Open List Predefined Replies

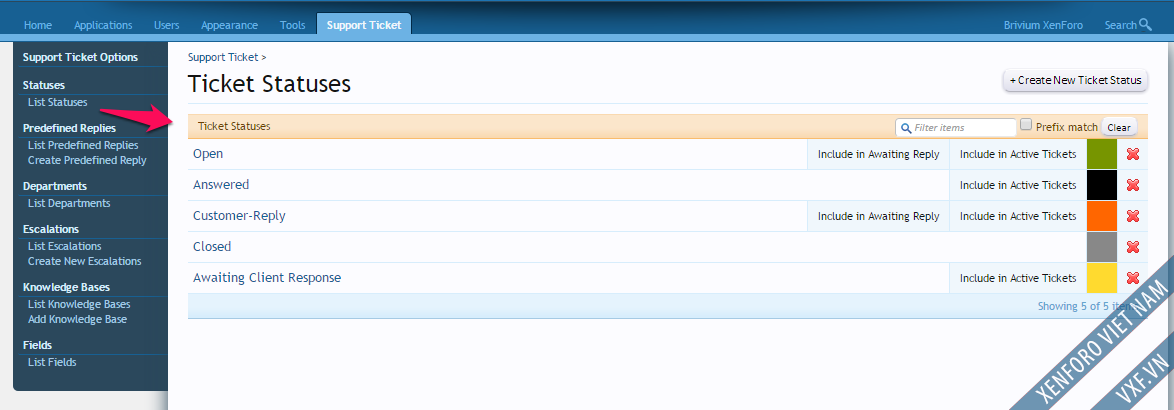tap(83, 145)
